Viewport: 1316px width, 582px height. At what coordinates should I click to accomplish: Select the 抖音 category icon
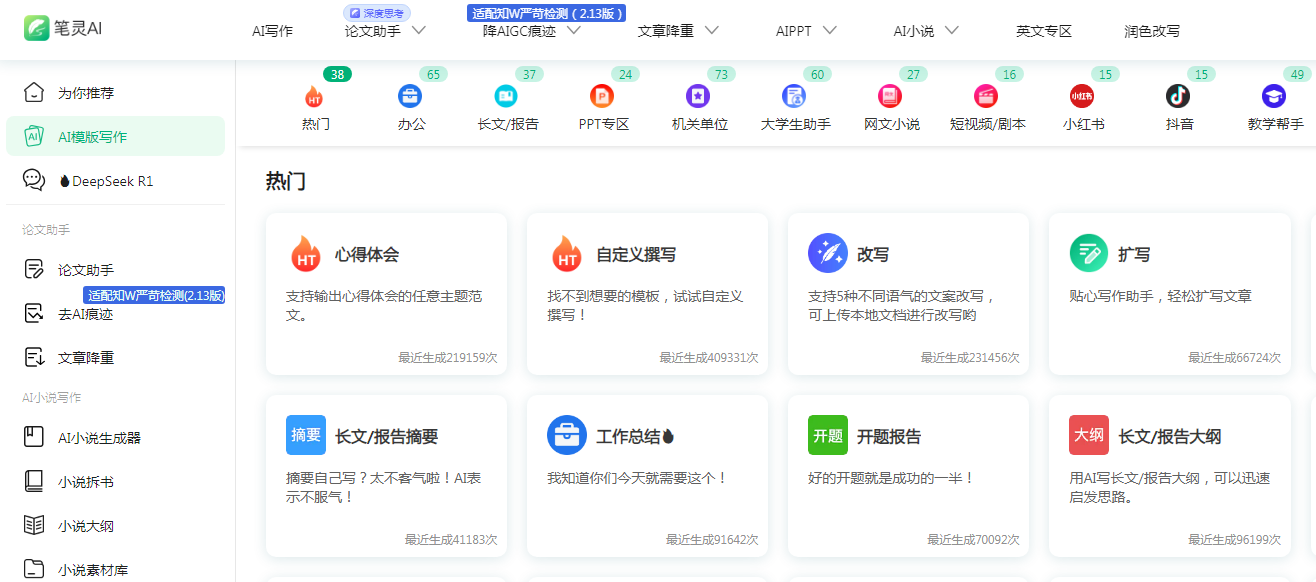1178,96
